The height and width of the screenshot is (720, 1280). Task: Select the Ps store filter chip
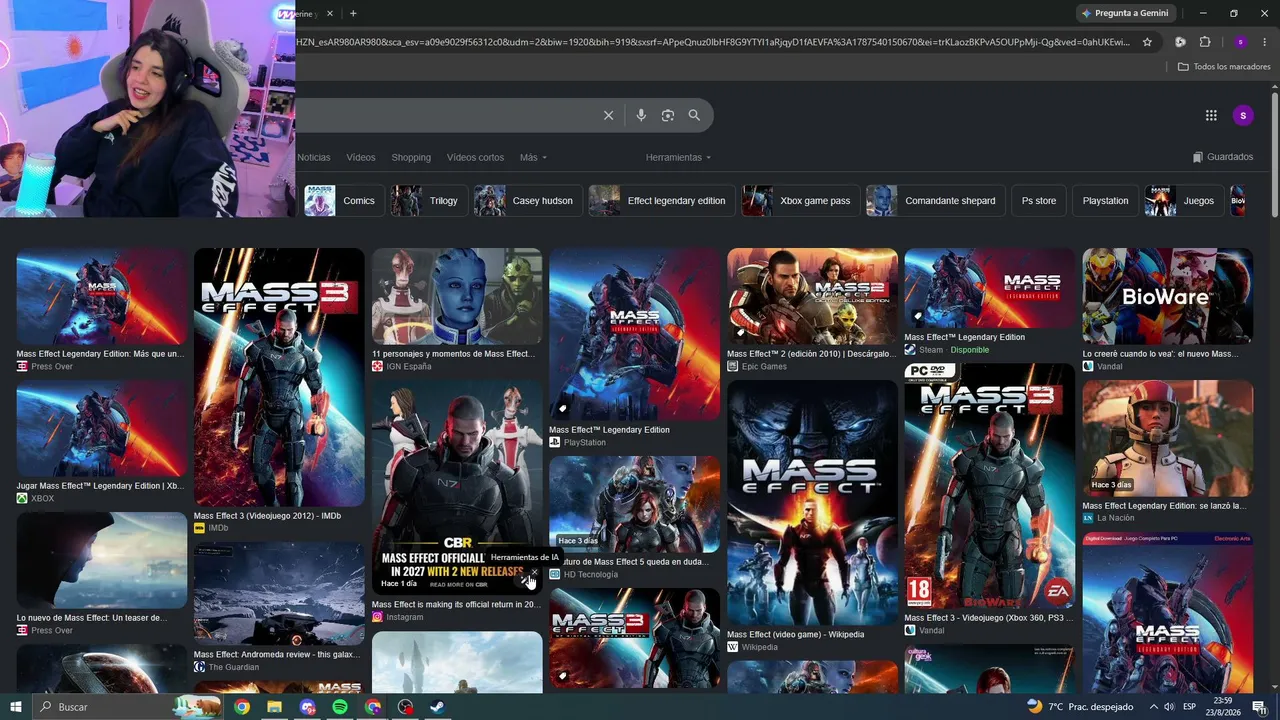(x=1039, y=201)
